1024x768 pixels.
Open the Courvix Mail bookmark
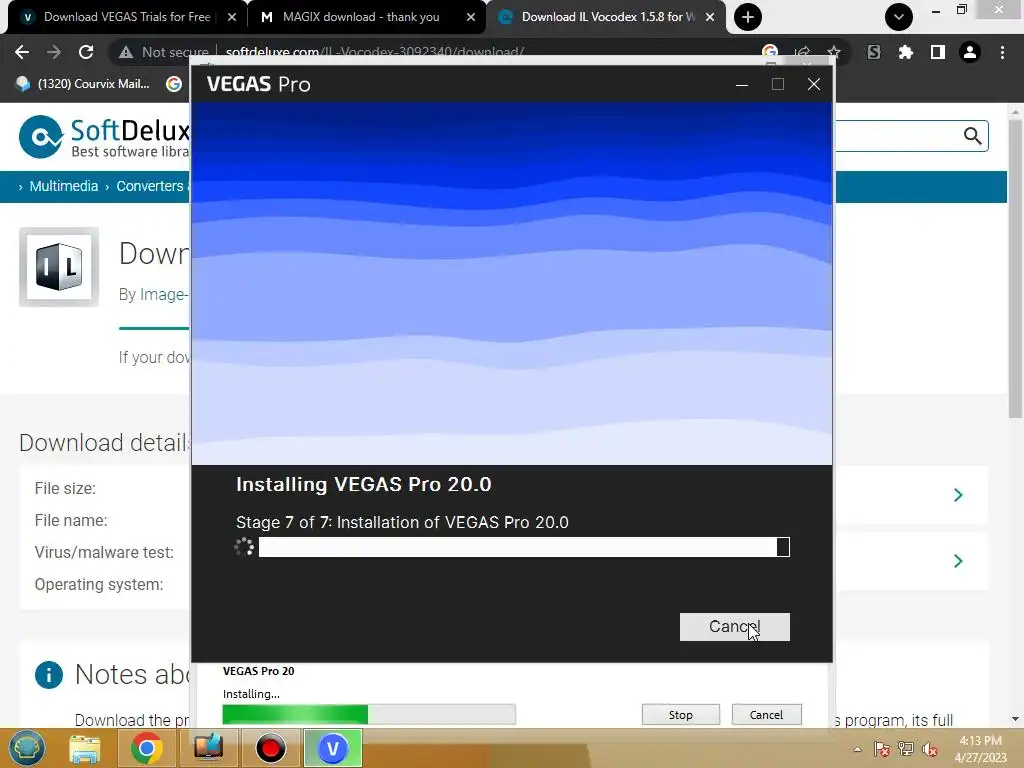83,84
